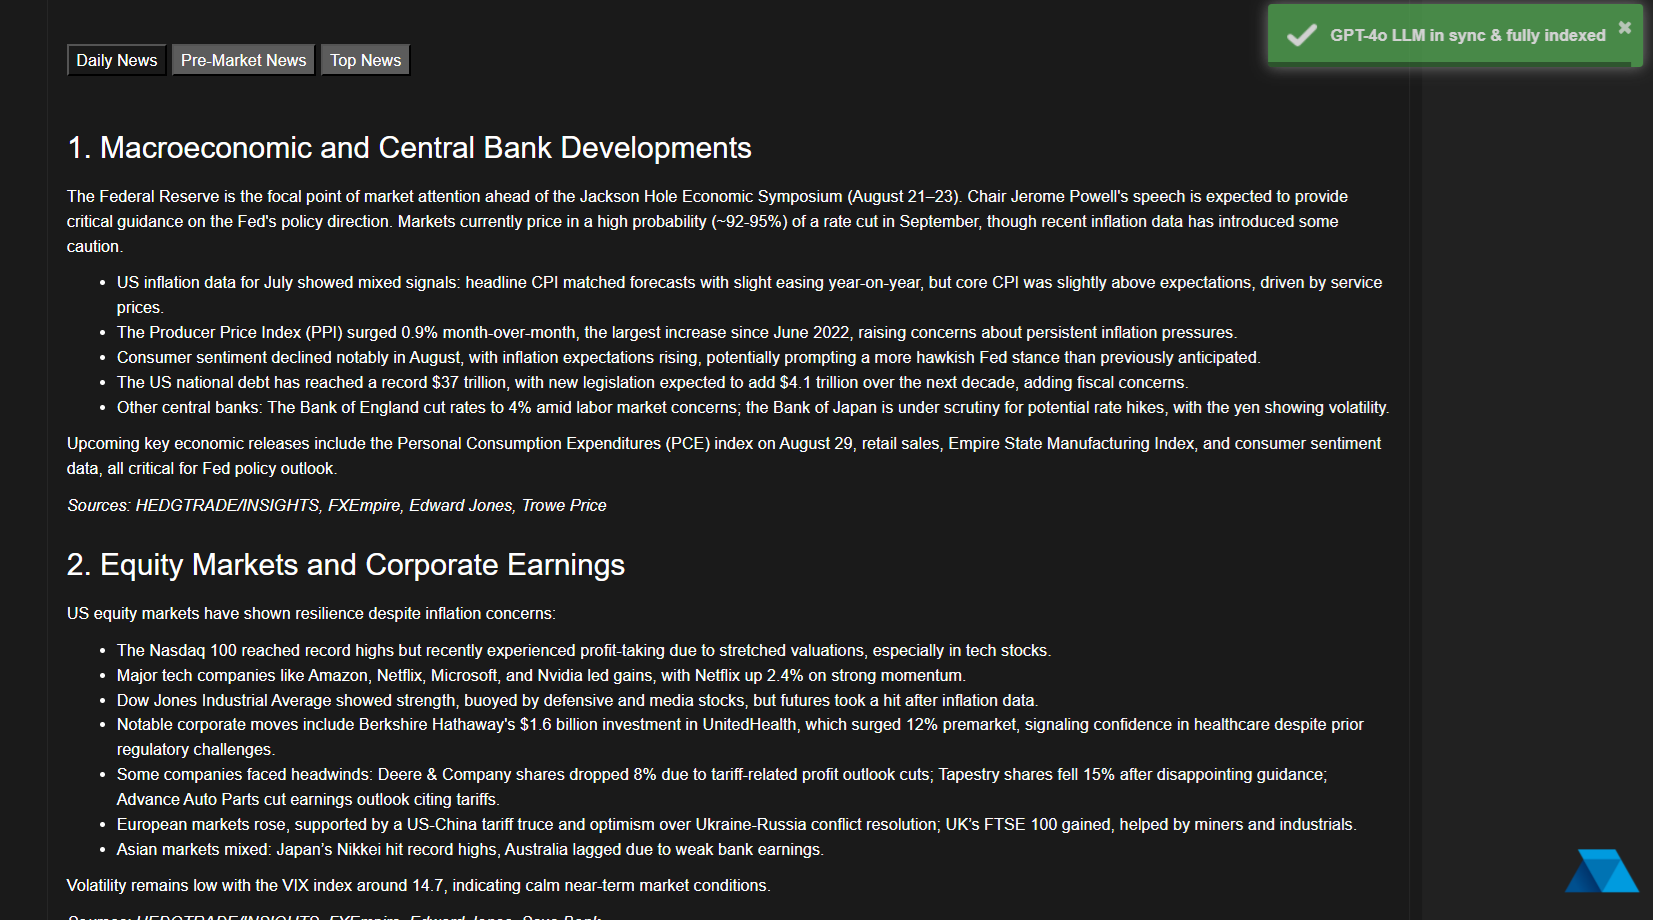Click the paragraph about Jackson Hole Economic Symposium
Image resolution: width=1653 pixels, height=920 pixels.
(708, 221)
